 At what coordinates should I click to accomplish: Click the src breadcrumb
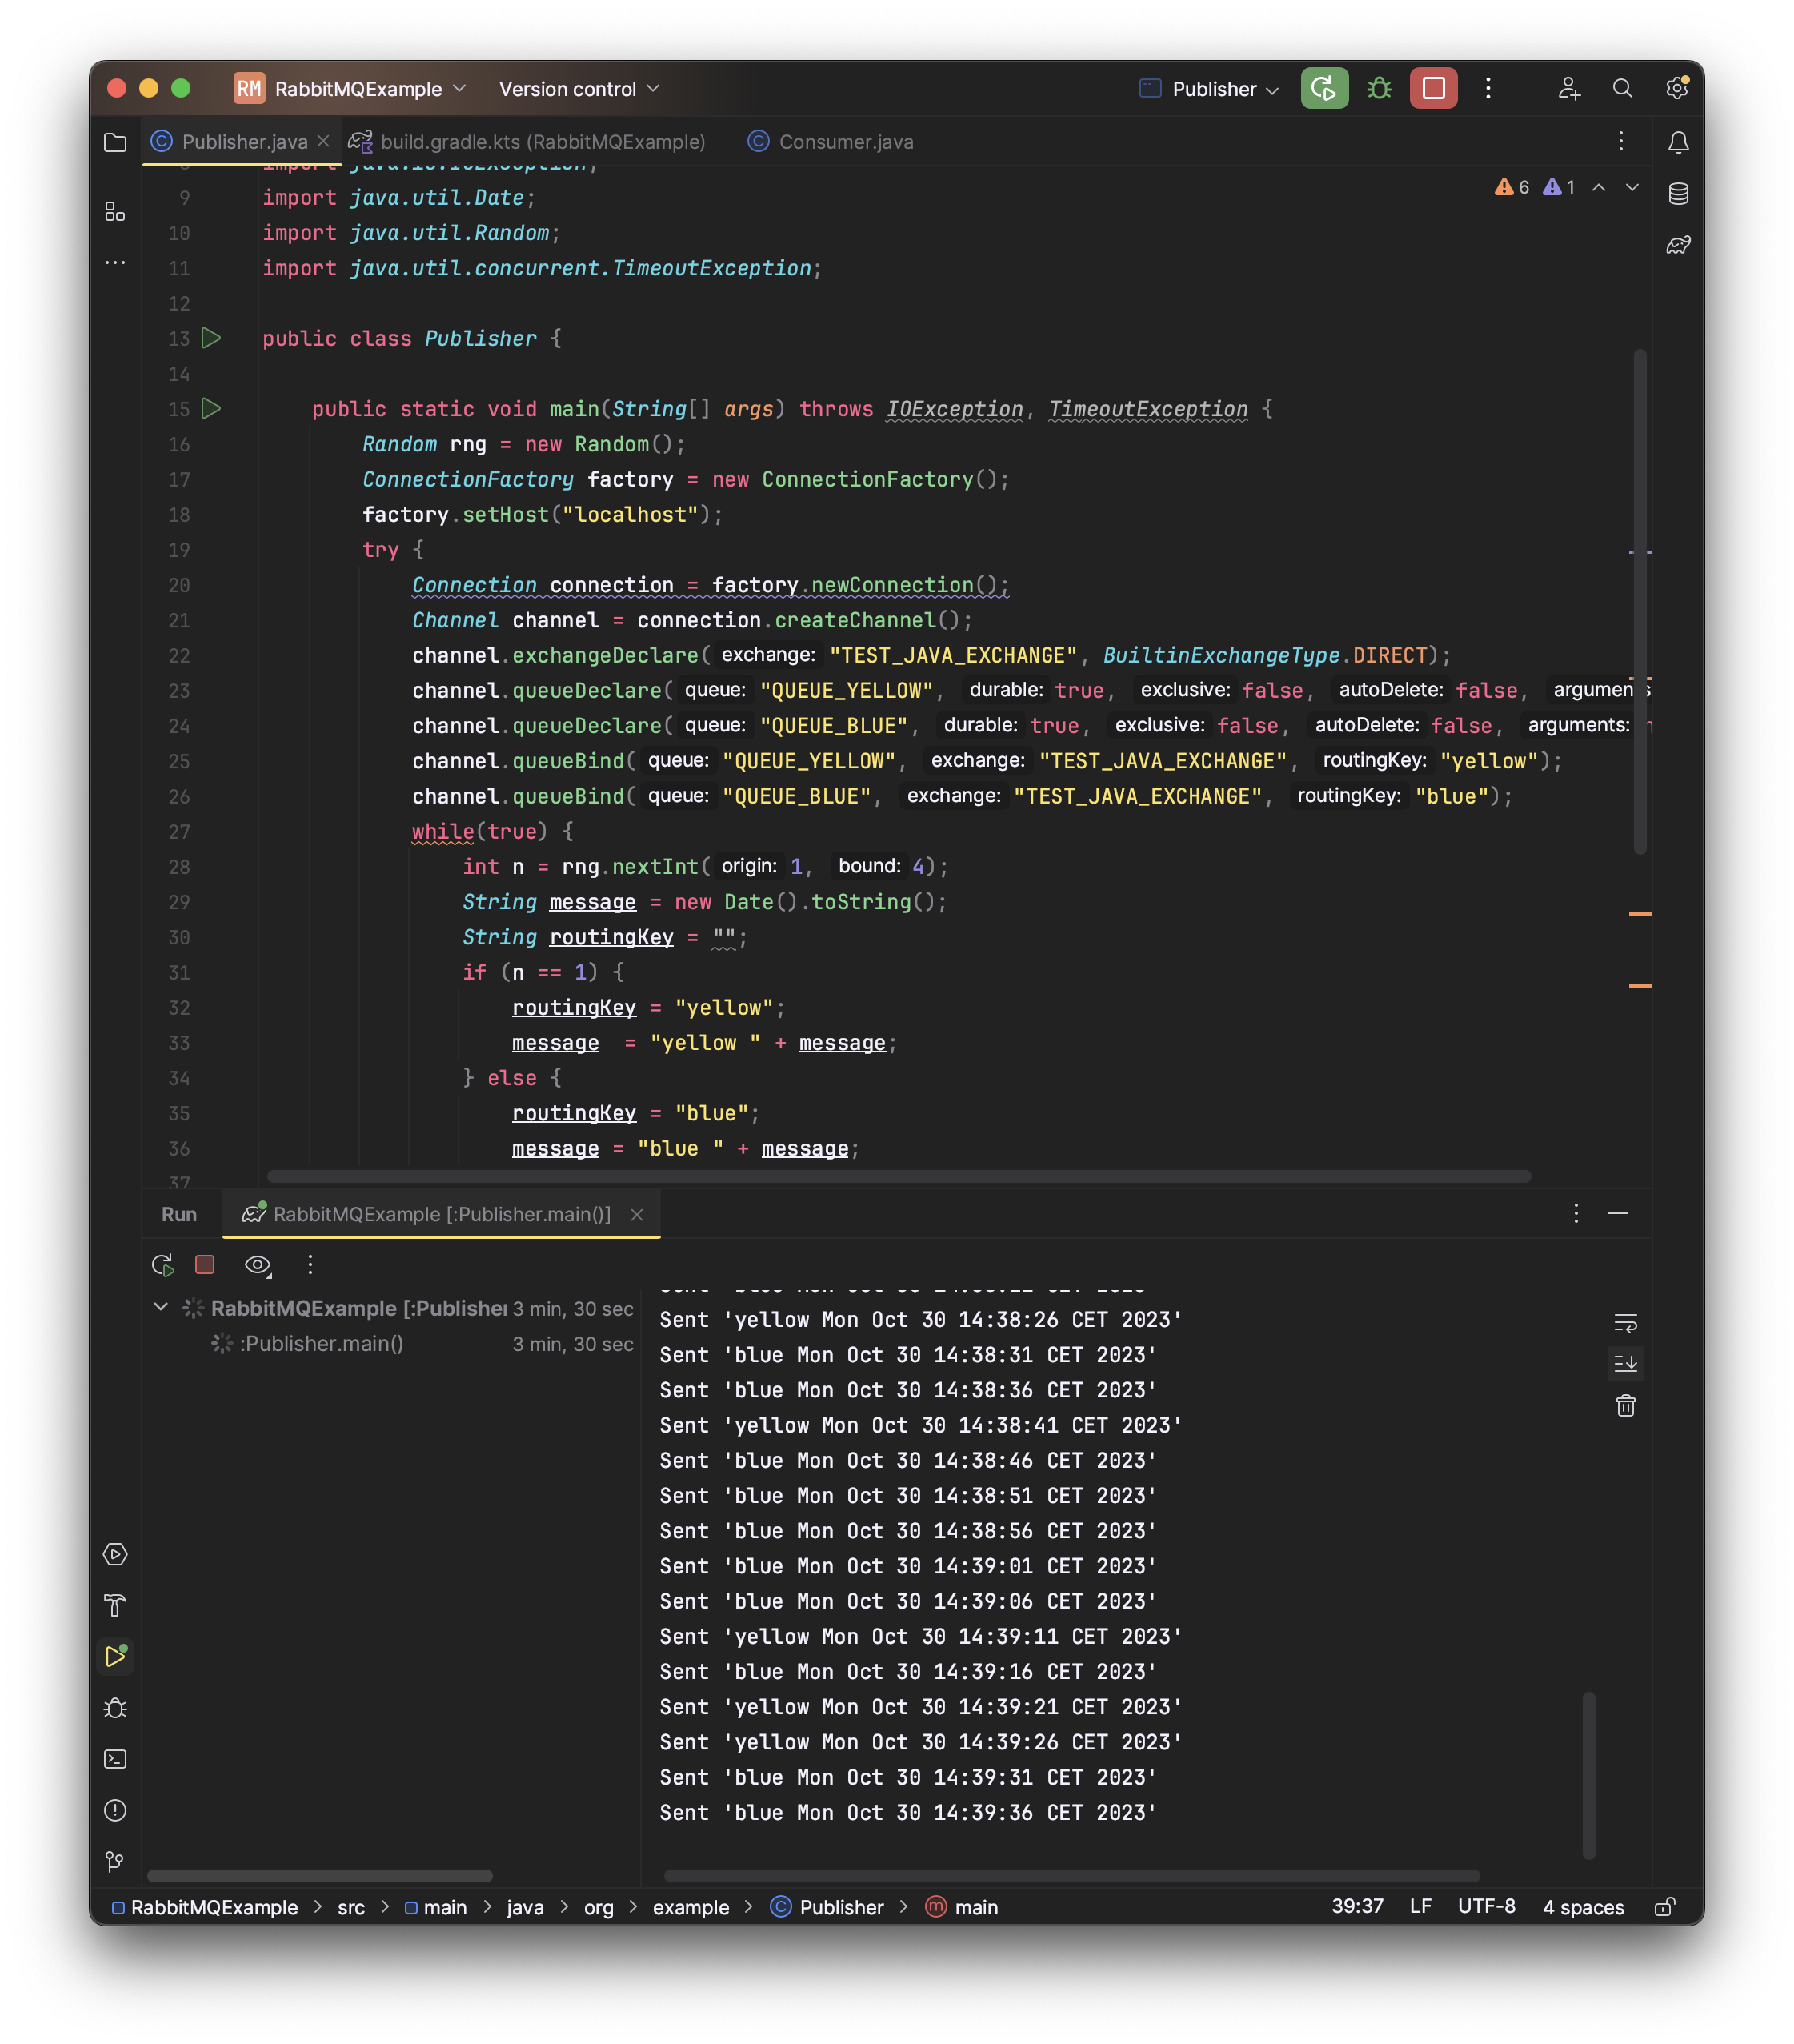[x=351, y=1906]
